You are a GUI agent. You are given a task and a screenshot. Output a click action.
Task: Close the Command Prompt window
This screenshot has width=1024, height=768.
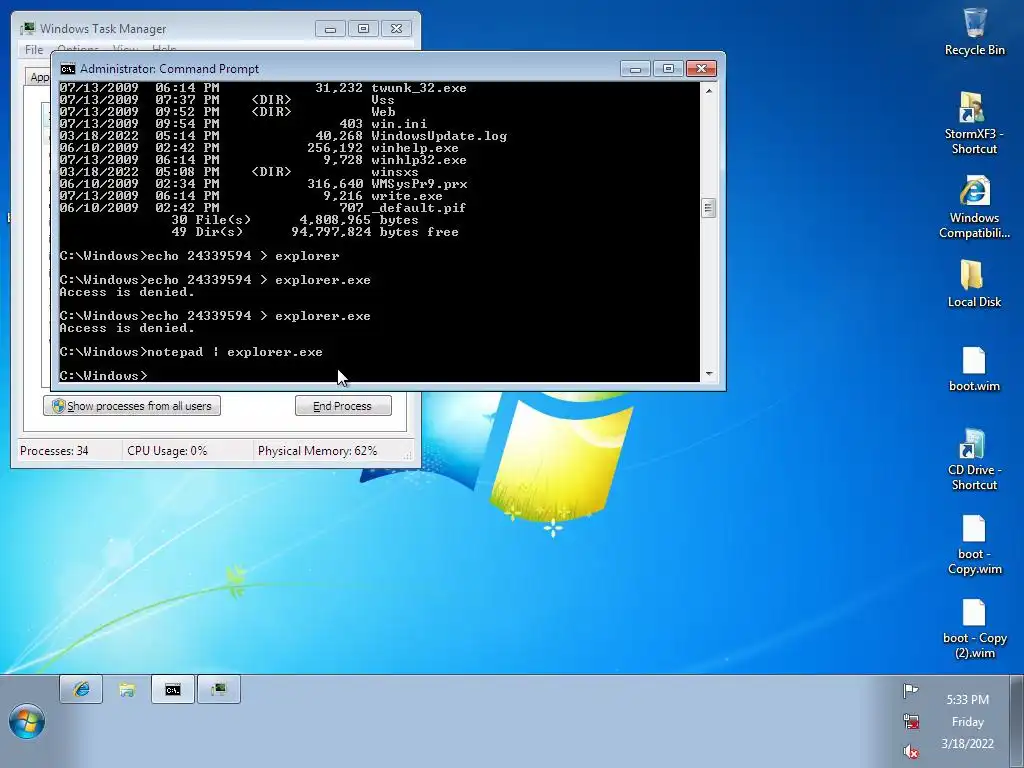click(701, 69)
